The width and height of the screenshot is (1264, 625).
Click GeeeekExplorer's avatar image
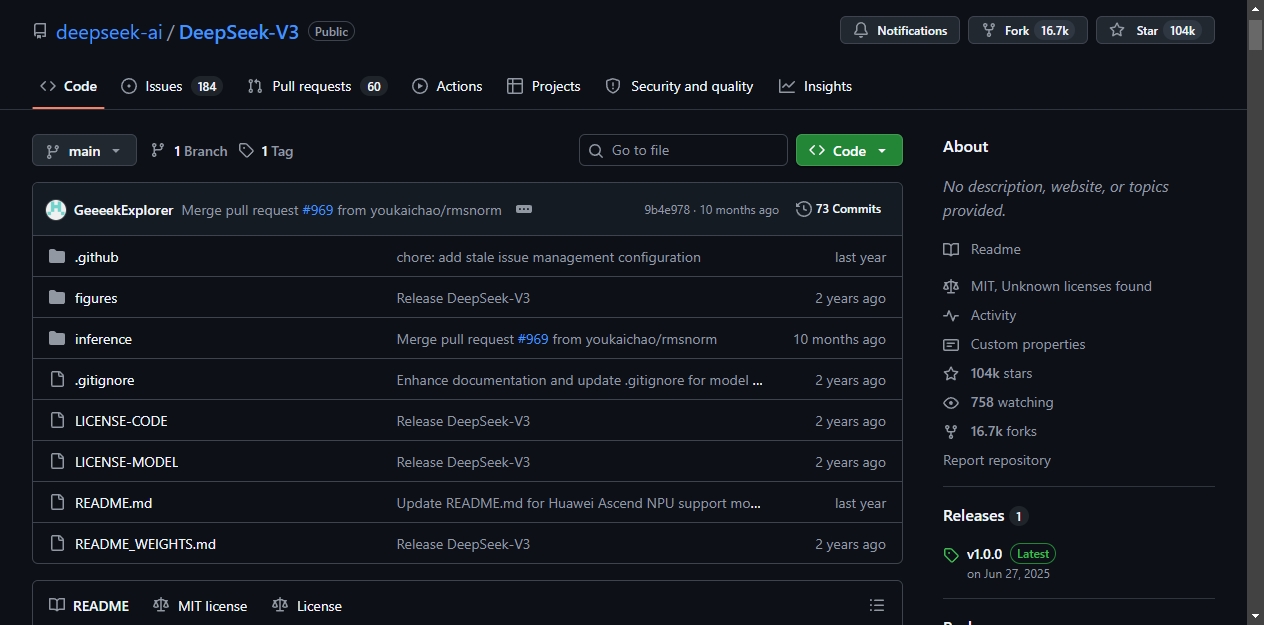click(56, 210)
